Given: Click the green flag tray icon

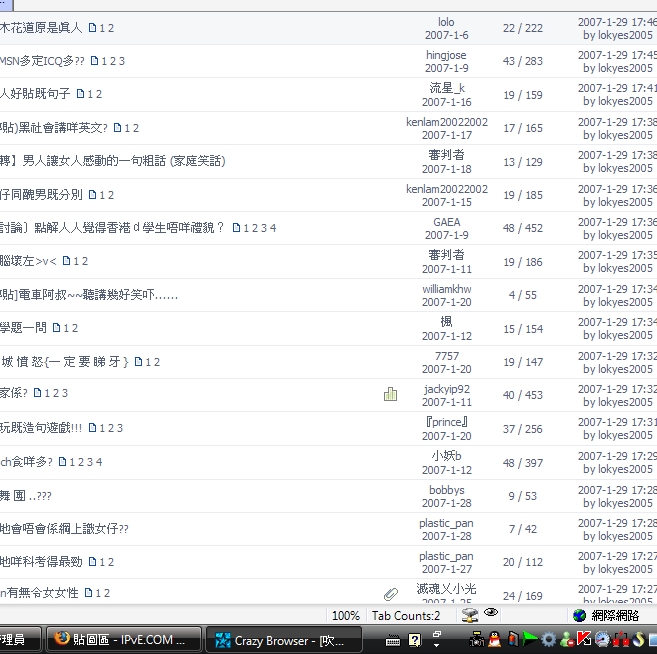Looking at the screenshot, I should pyautogui.click(x=530, y=639).
